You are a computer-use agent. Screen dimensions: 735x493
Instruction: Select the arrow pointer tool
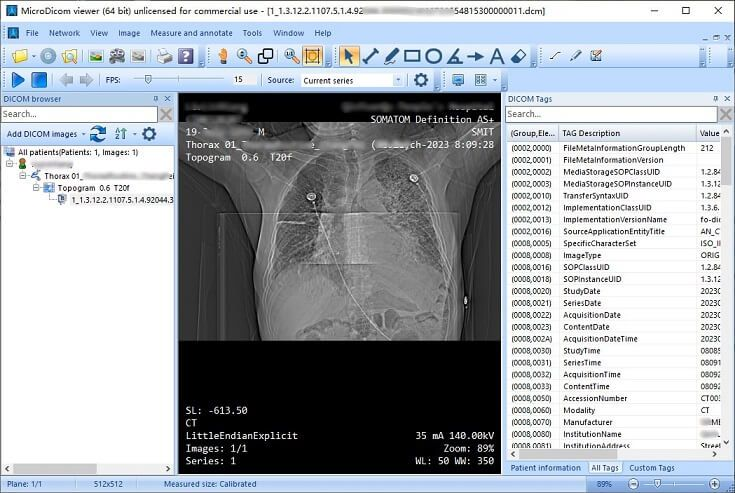tap(348, 56)
